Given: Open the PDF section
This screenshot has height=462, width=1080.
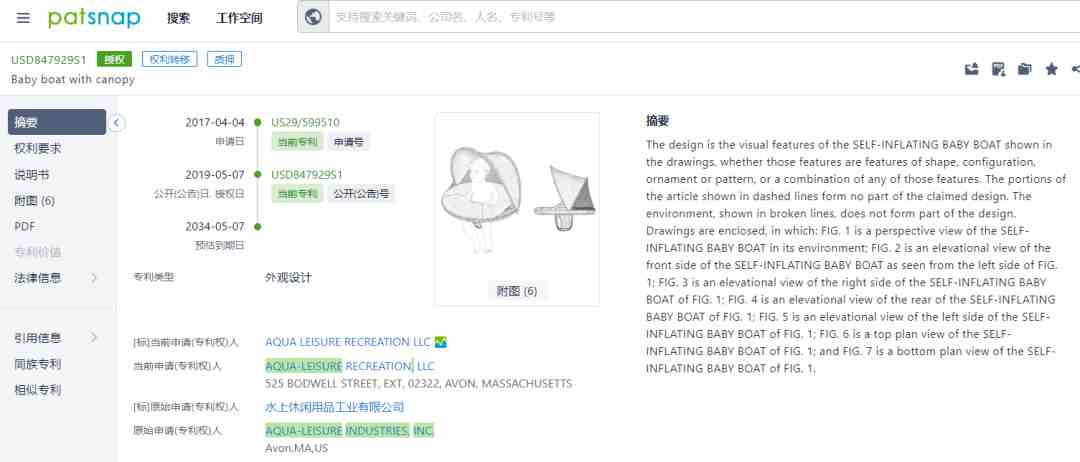Looking at the screenshot, I should point(25,227).
